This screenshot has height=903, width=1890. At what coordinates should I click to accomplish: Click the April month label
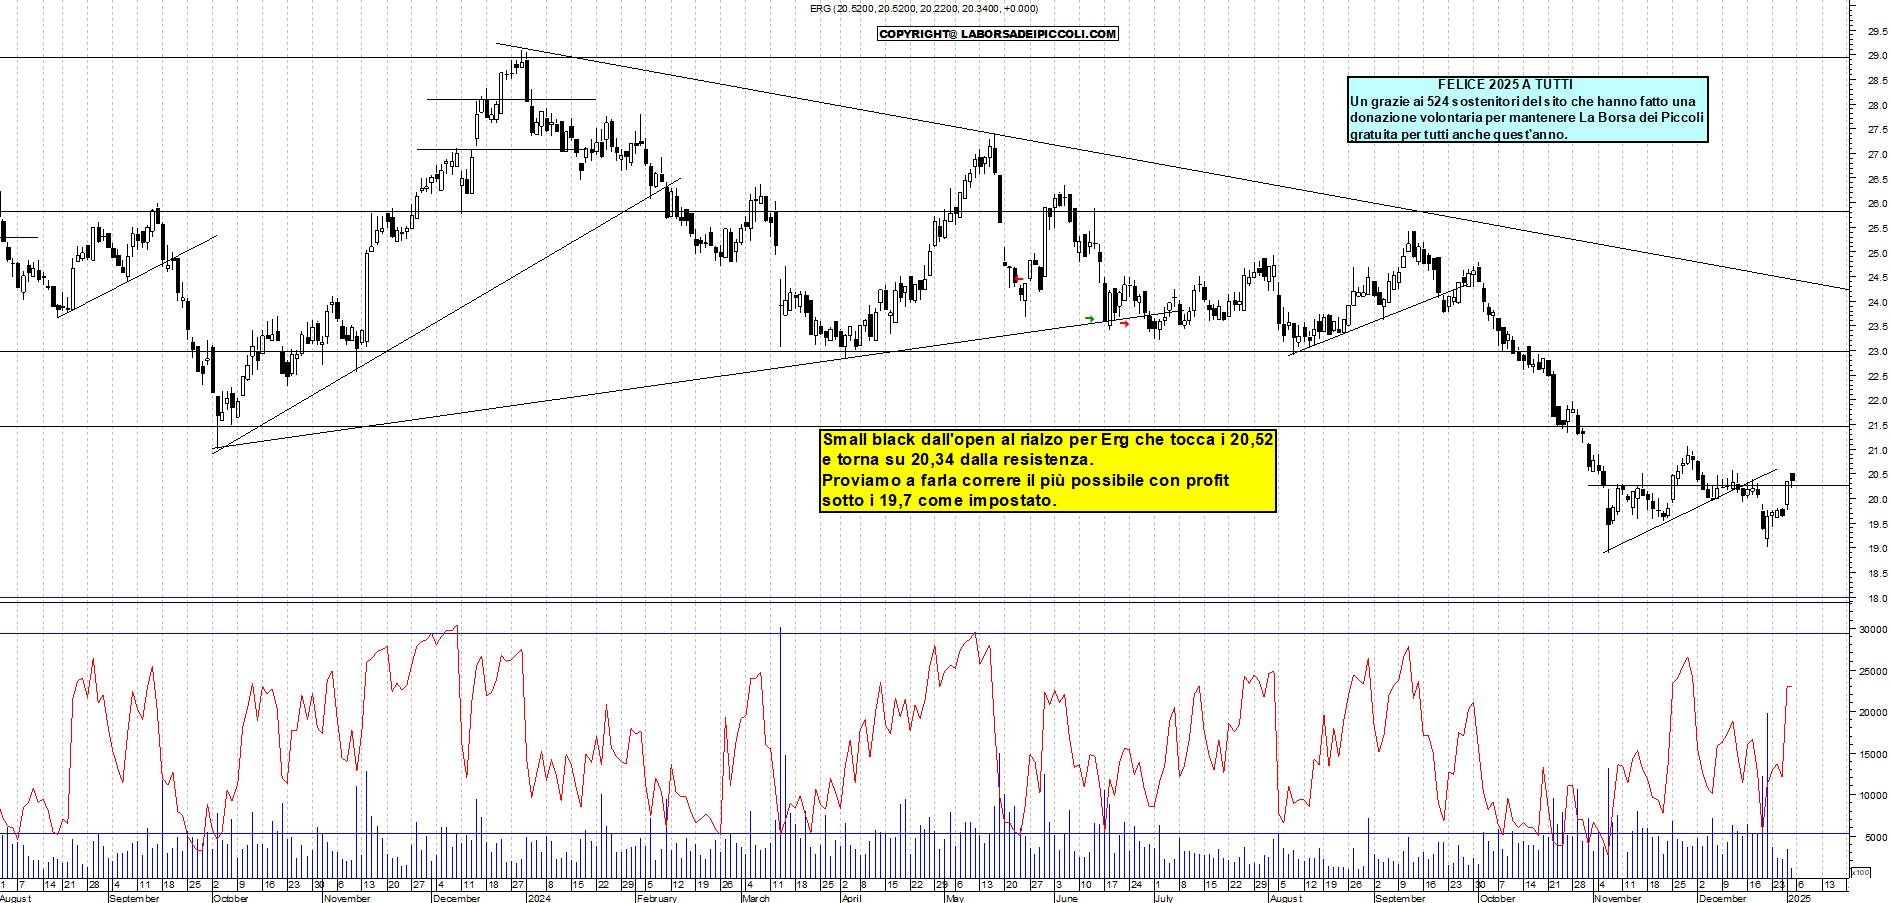tap(851, 898)
